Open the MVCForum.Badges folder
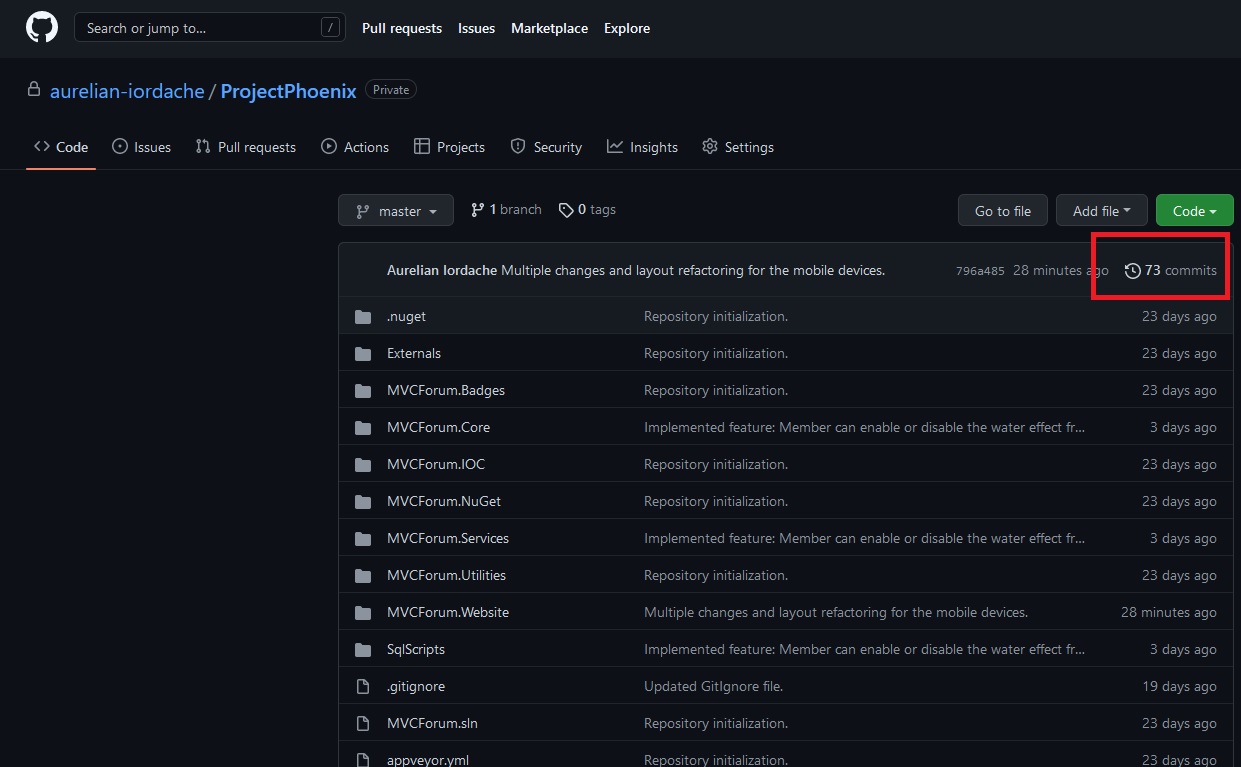1241x767 pixels. pos(446,391)
